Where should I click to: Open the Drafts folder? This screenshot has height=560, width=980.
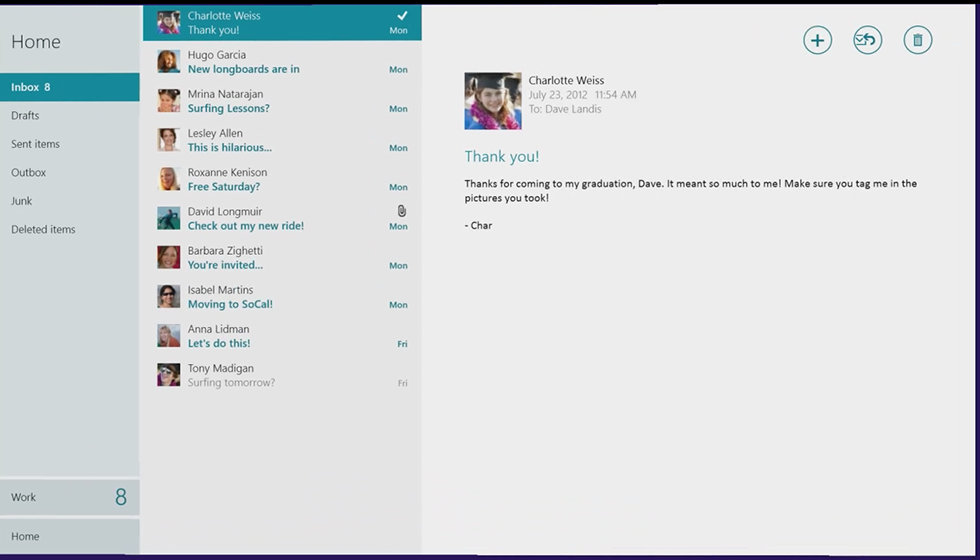[26, 116]
